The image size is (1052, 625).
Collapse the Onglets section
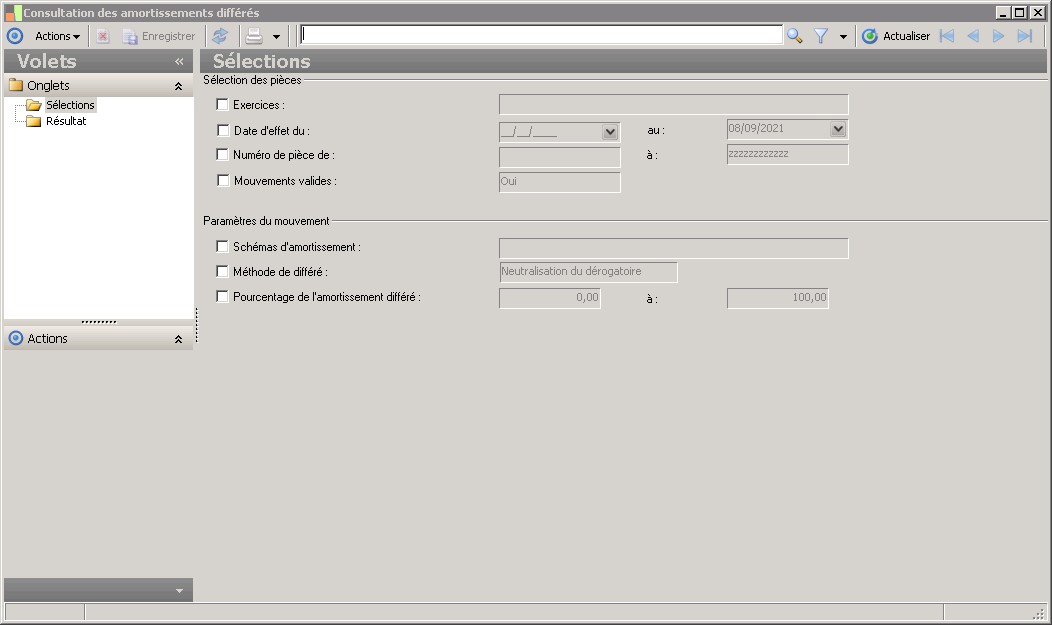pyautogui.click(x=178, y=86)
